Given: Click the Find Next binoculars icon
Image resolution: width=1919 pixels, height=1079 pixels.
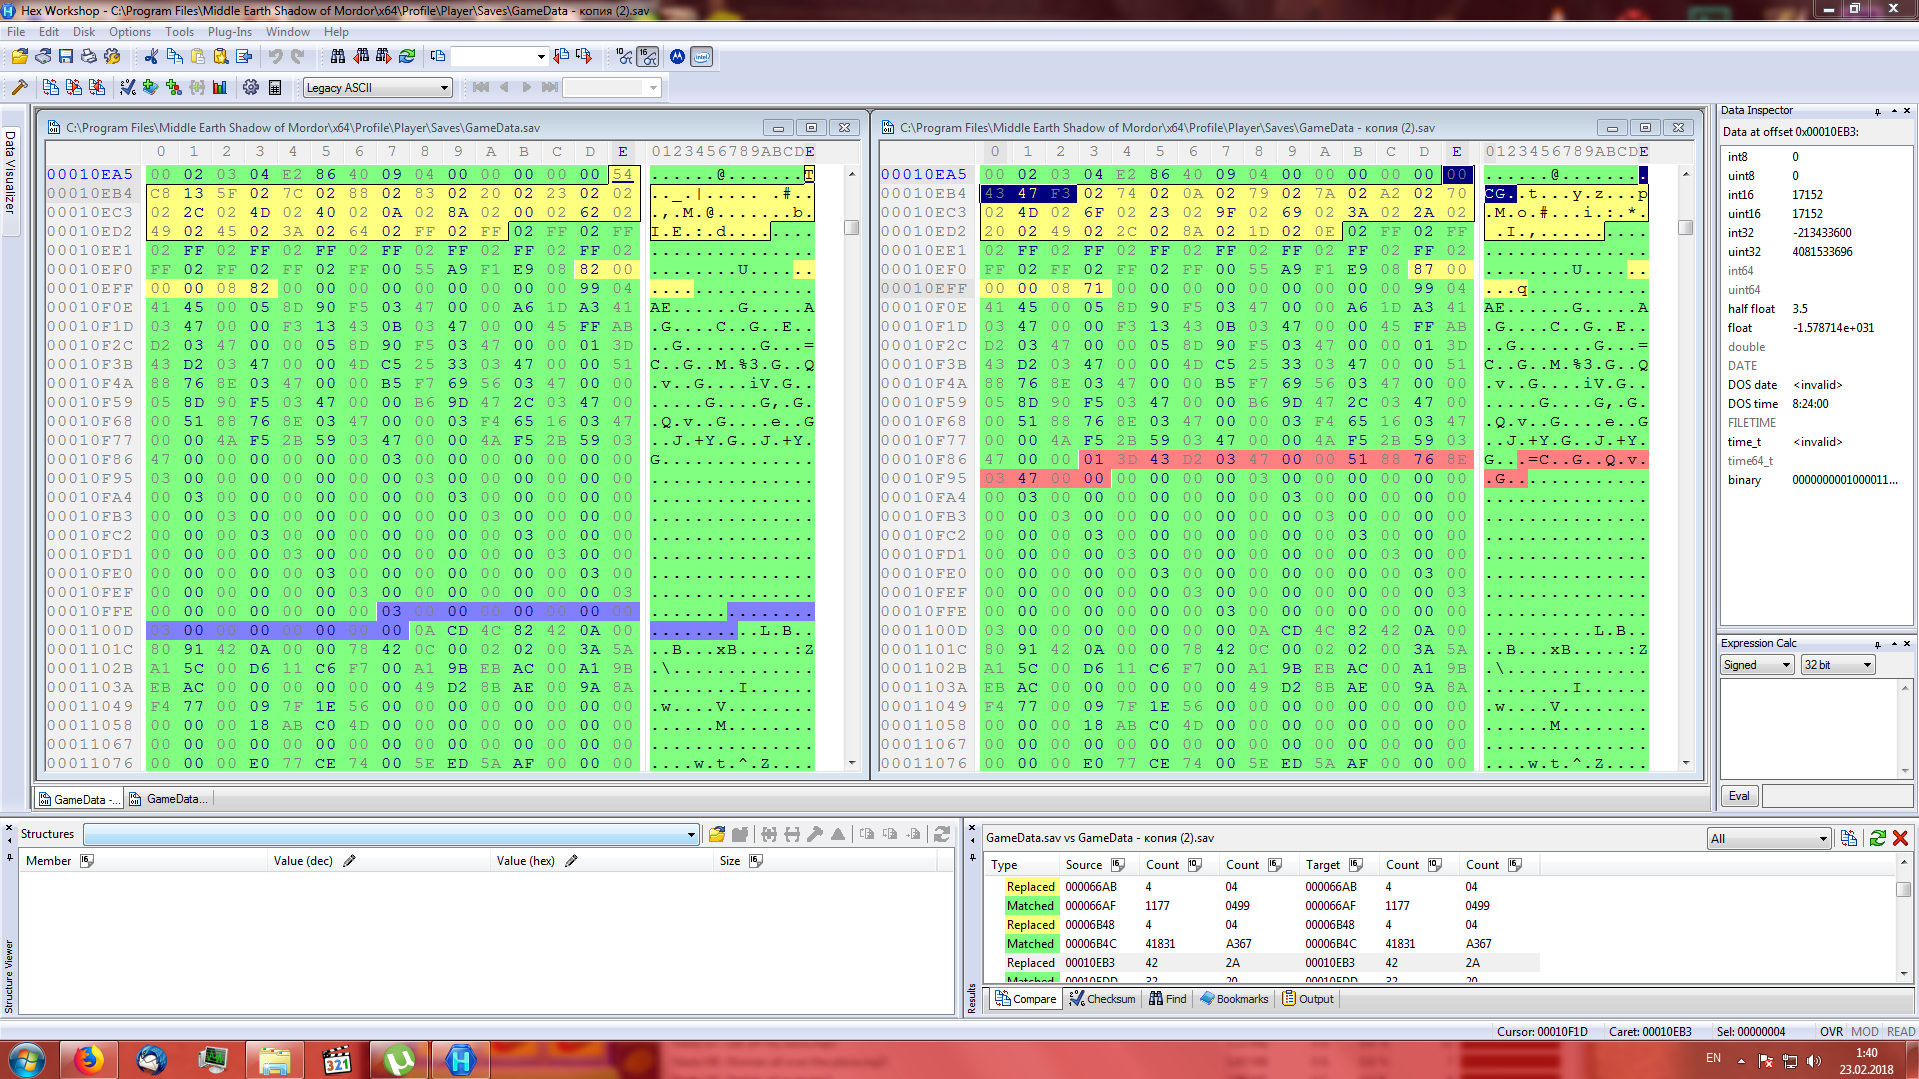Looking at the screenshot, I should coord(384,57).
